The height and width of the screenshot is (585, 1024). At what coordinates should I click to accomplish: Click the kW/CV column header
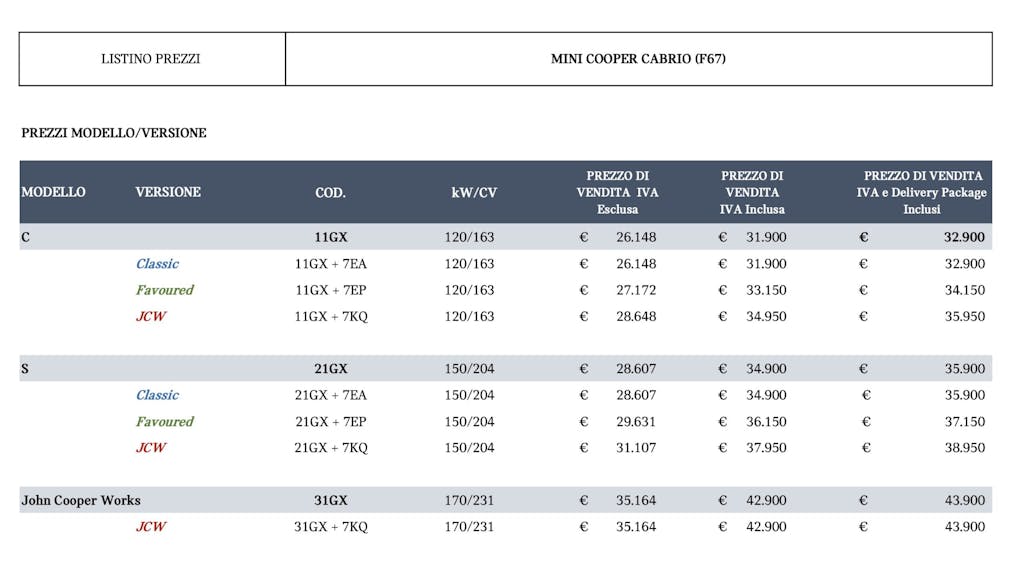474,193
